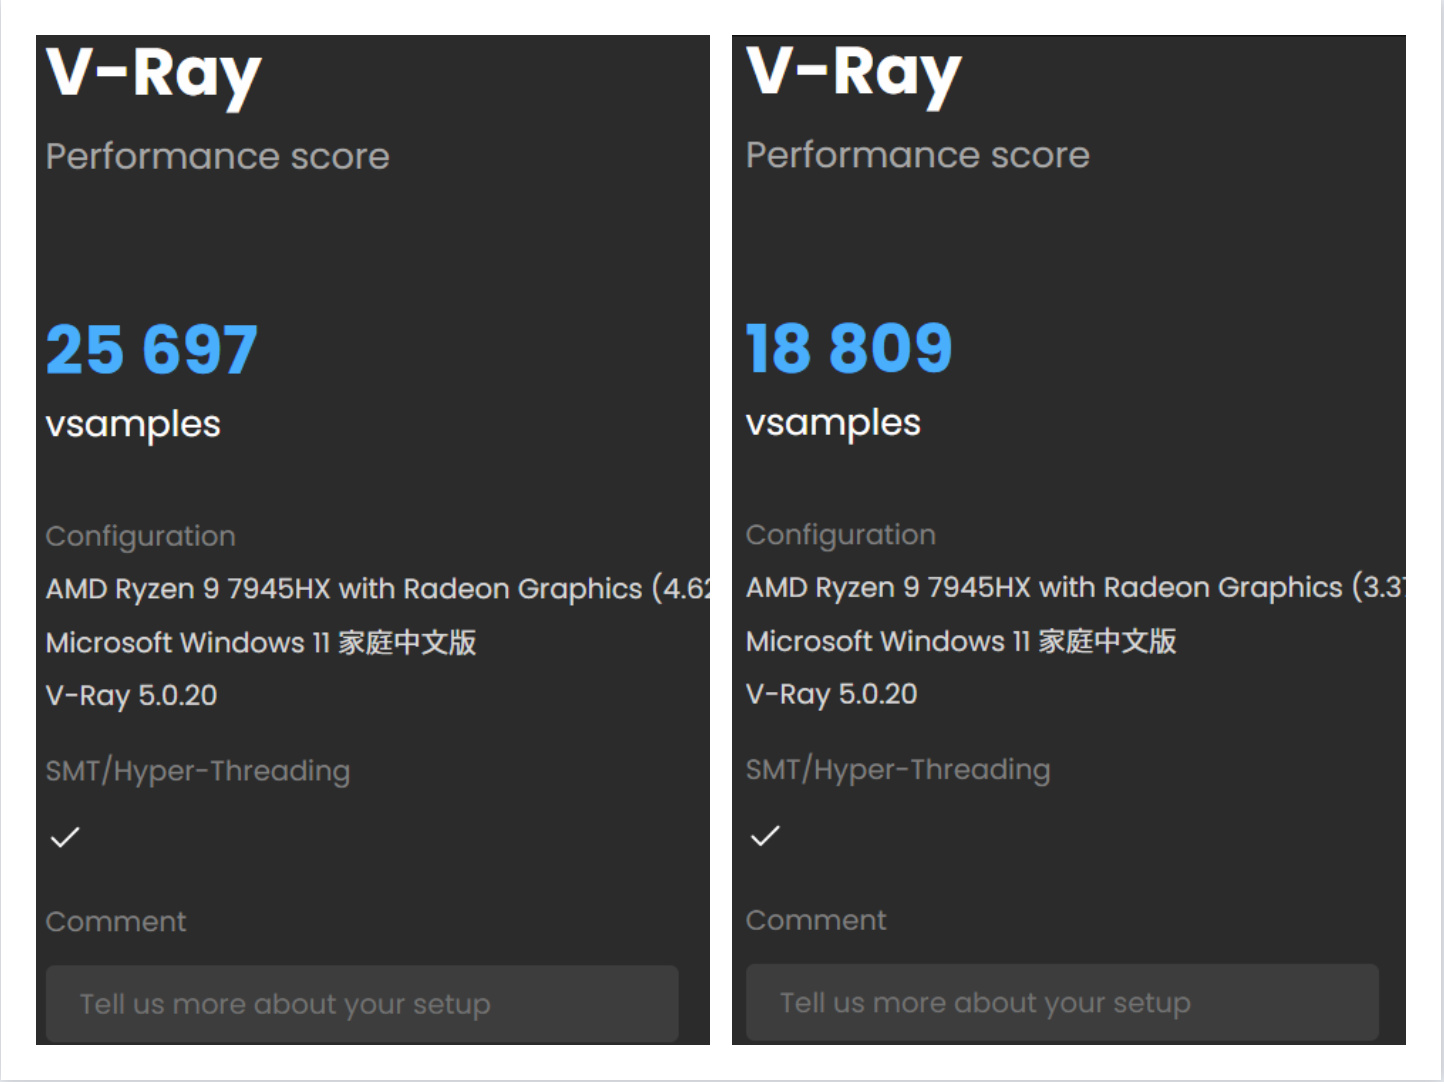Screen dimensions: 1444x1082
Task: Click the Configuration label in the 18 809 panel
Action: (x=841, y=534)
